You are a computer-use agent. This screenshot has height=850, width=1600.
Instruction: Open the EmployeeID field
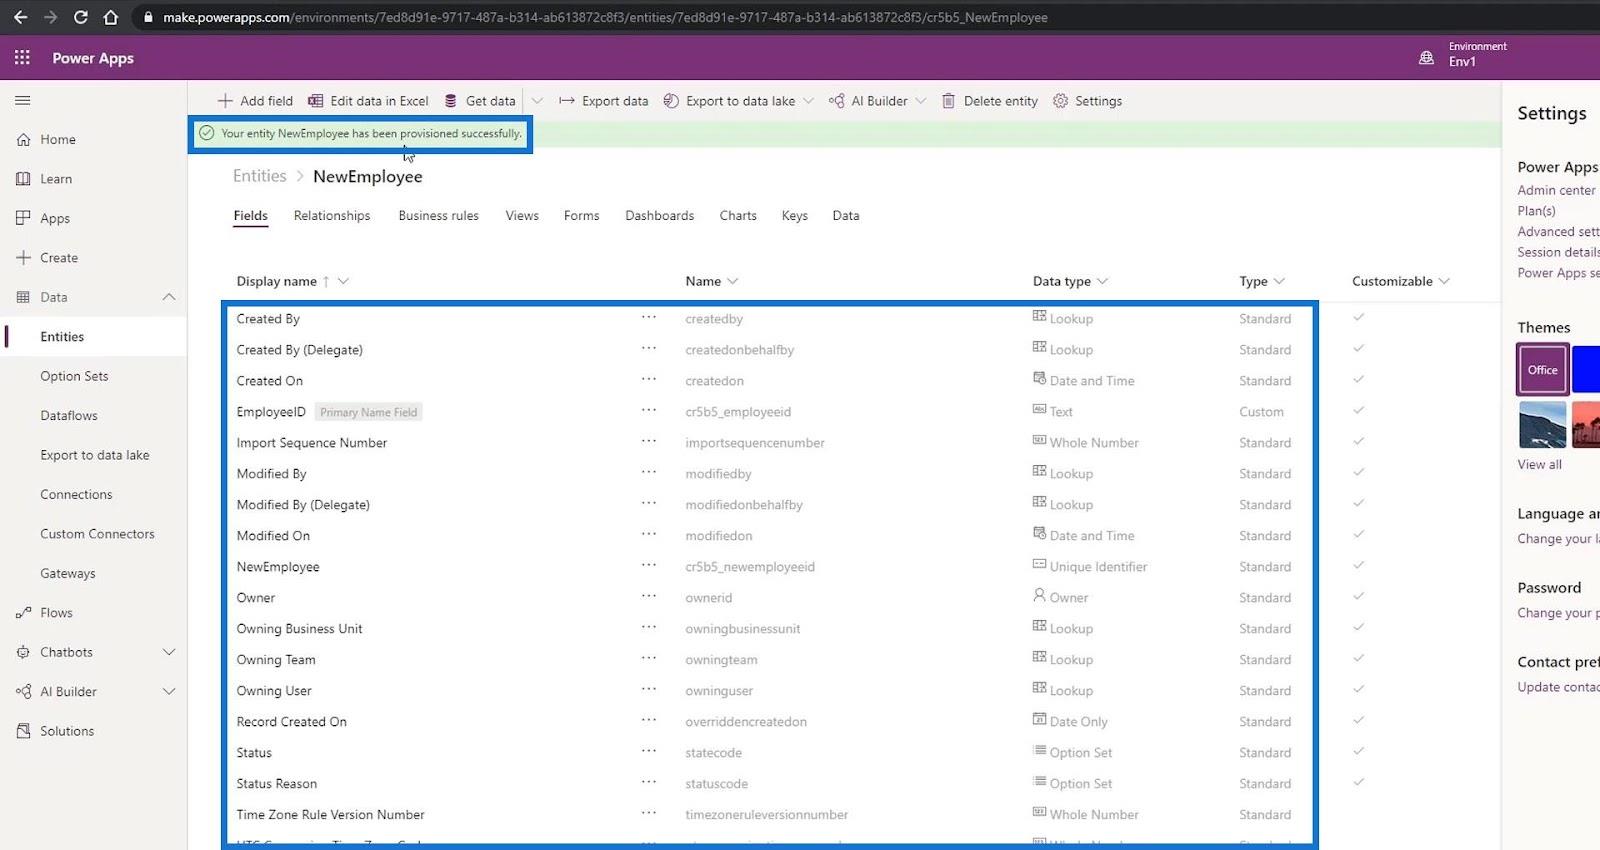(x=271, y=412)
